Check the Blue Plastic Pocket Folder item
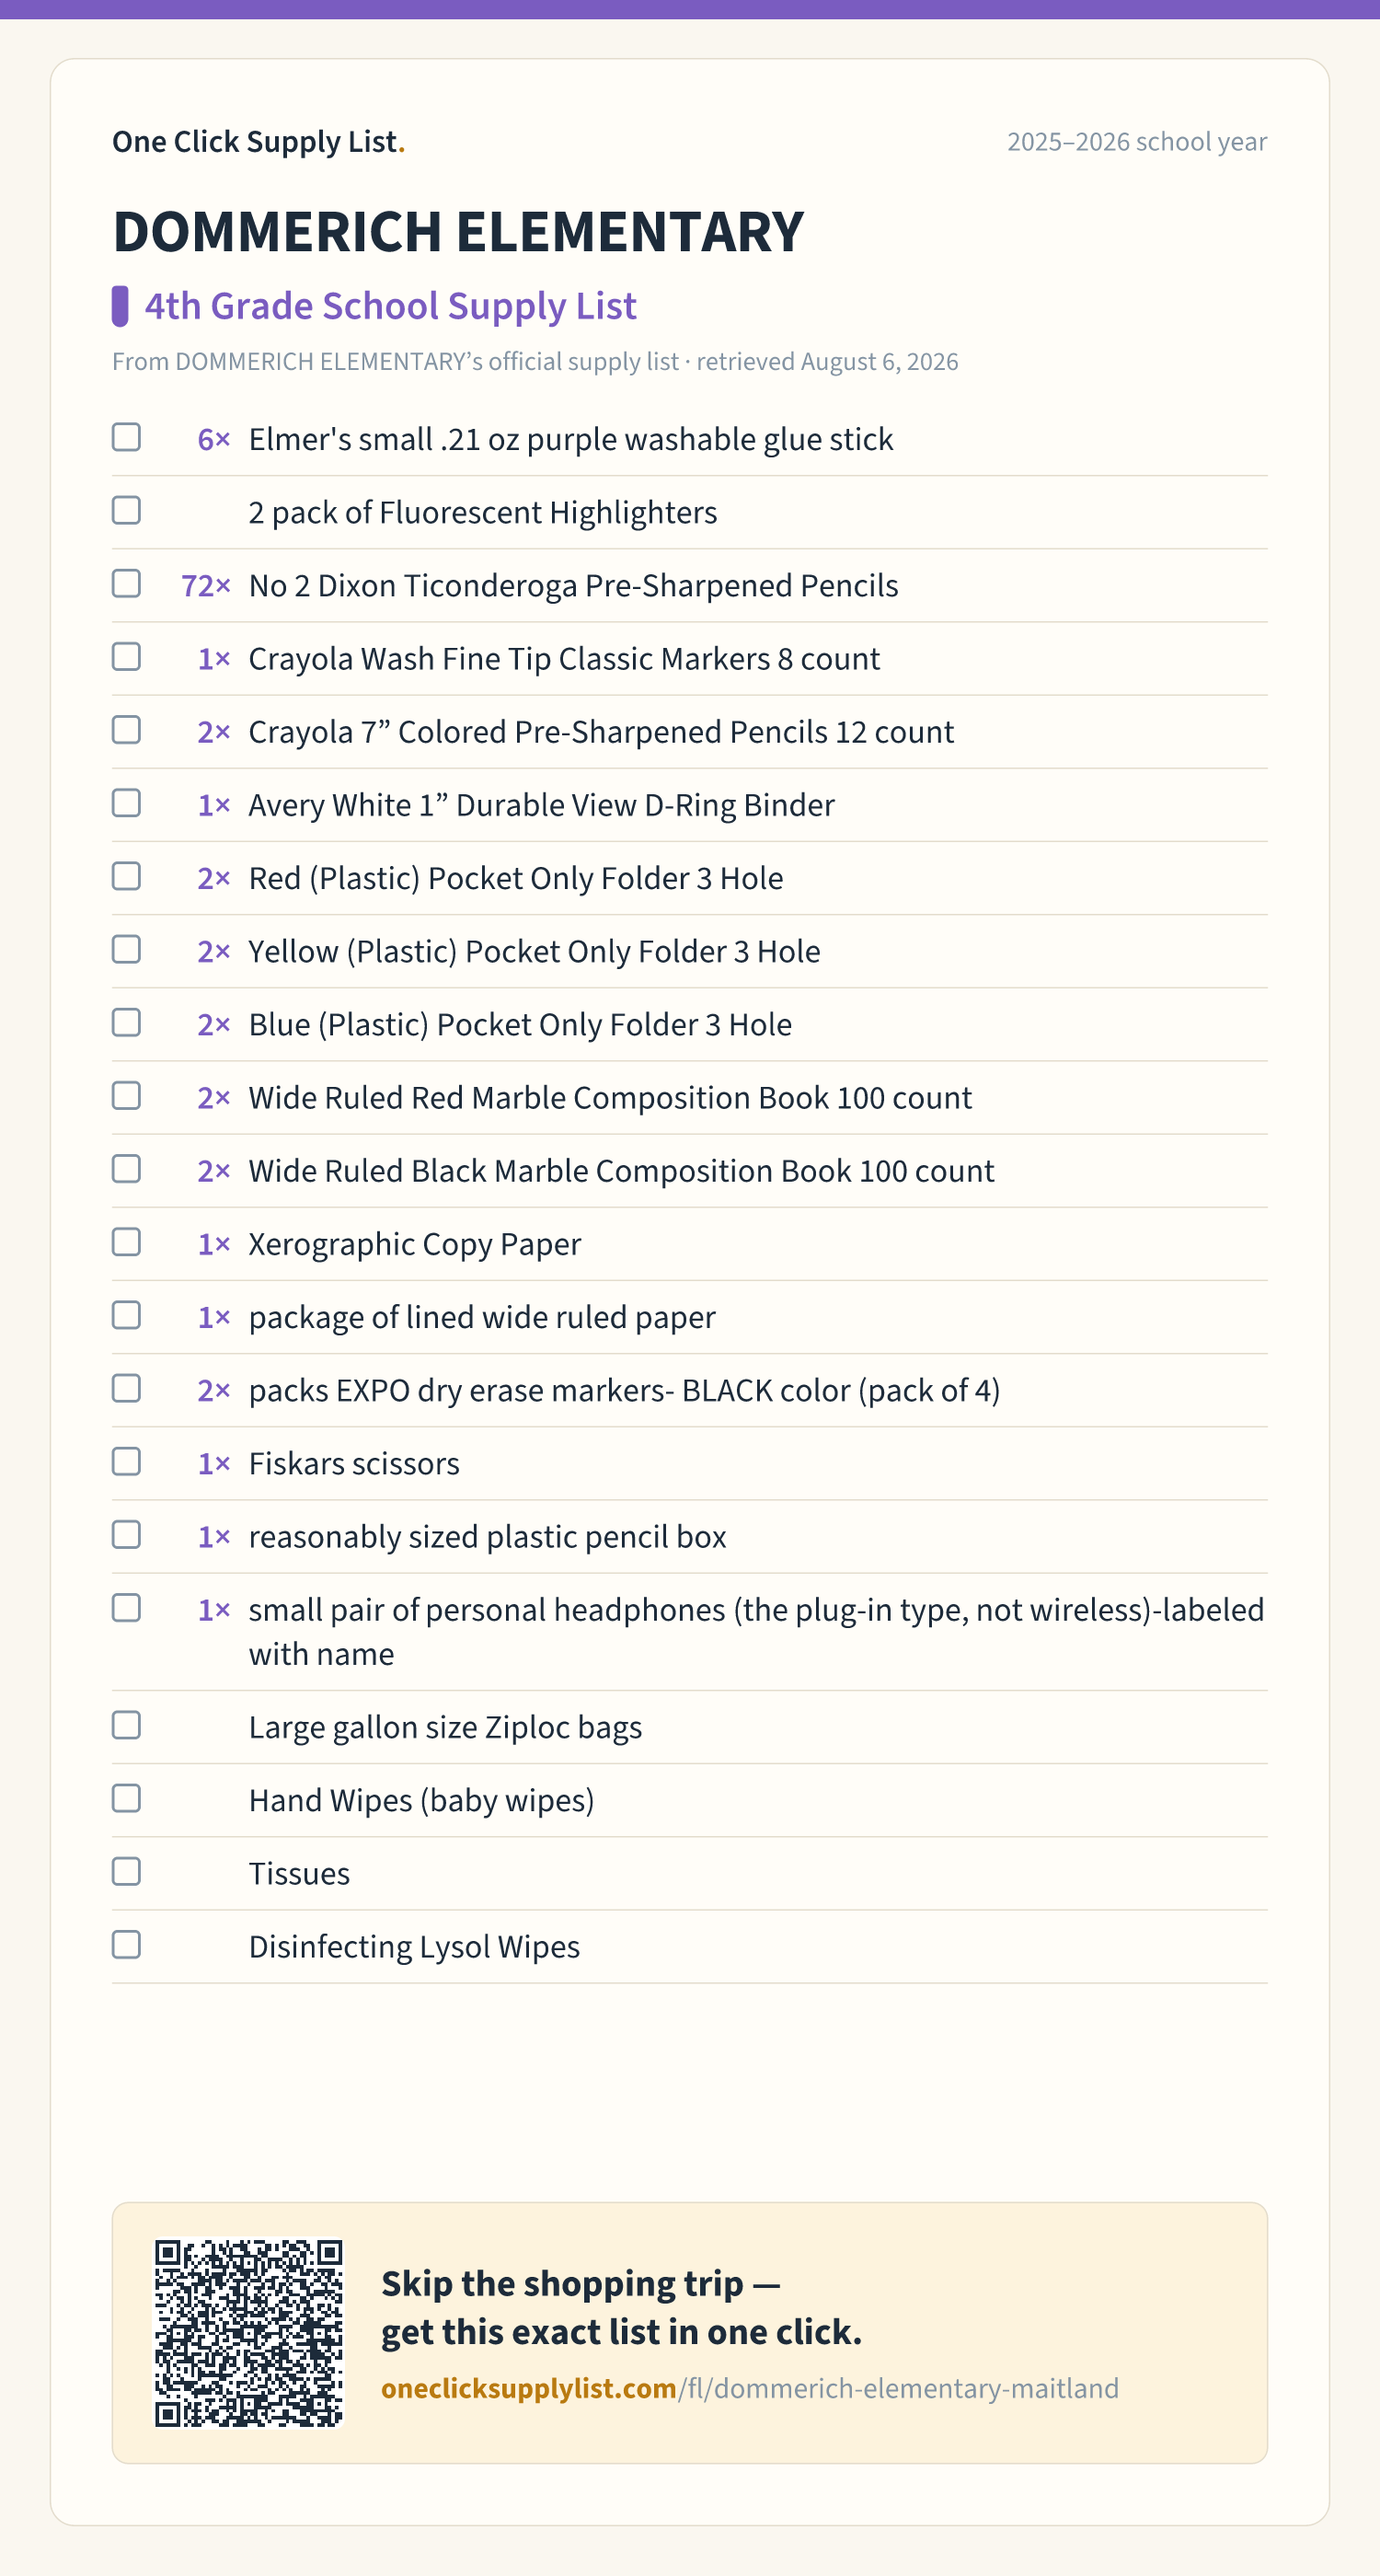The image size is (1380, 2576). click(126, 1022)
